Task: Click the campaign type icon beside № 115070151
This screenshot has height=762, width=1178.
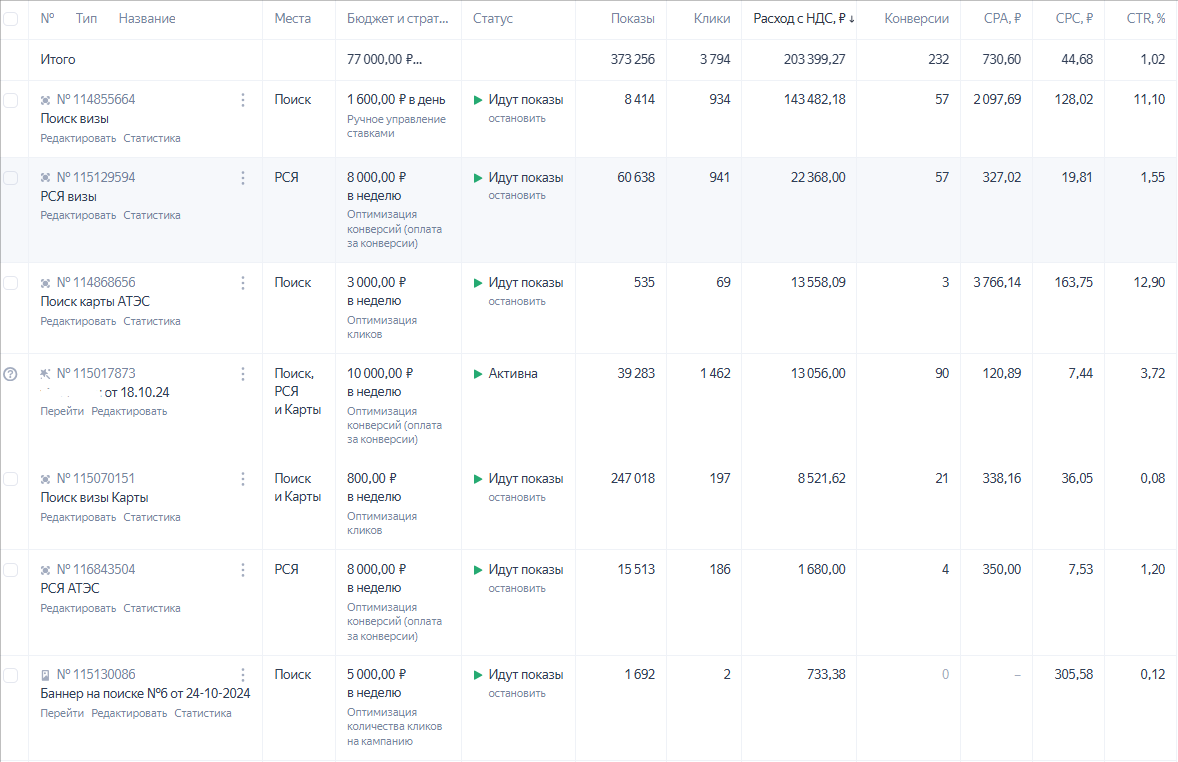Action: (46, 479)
